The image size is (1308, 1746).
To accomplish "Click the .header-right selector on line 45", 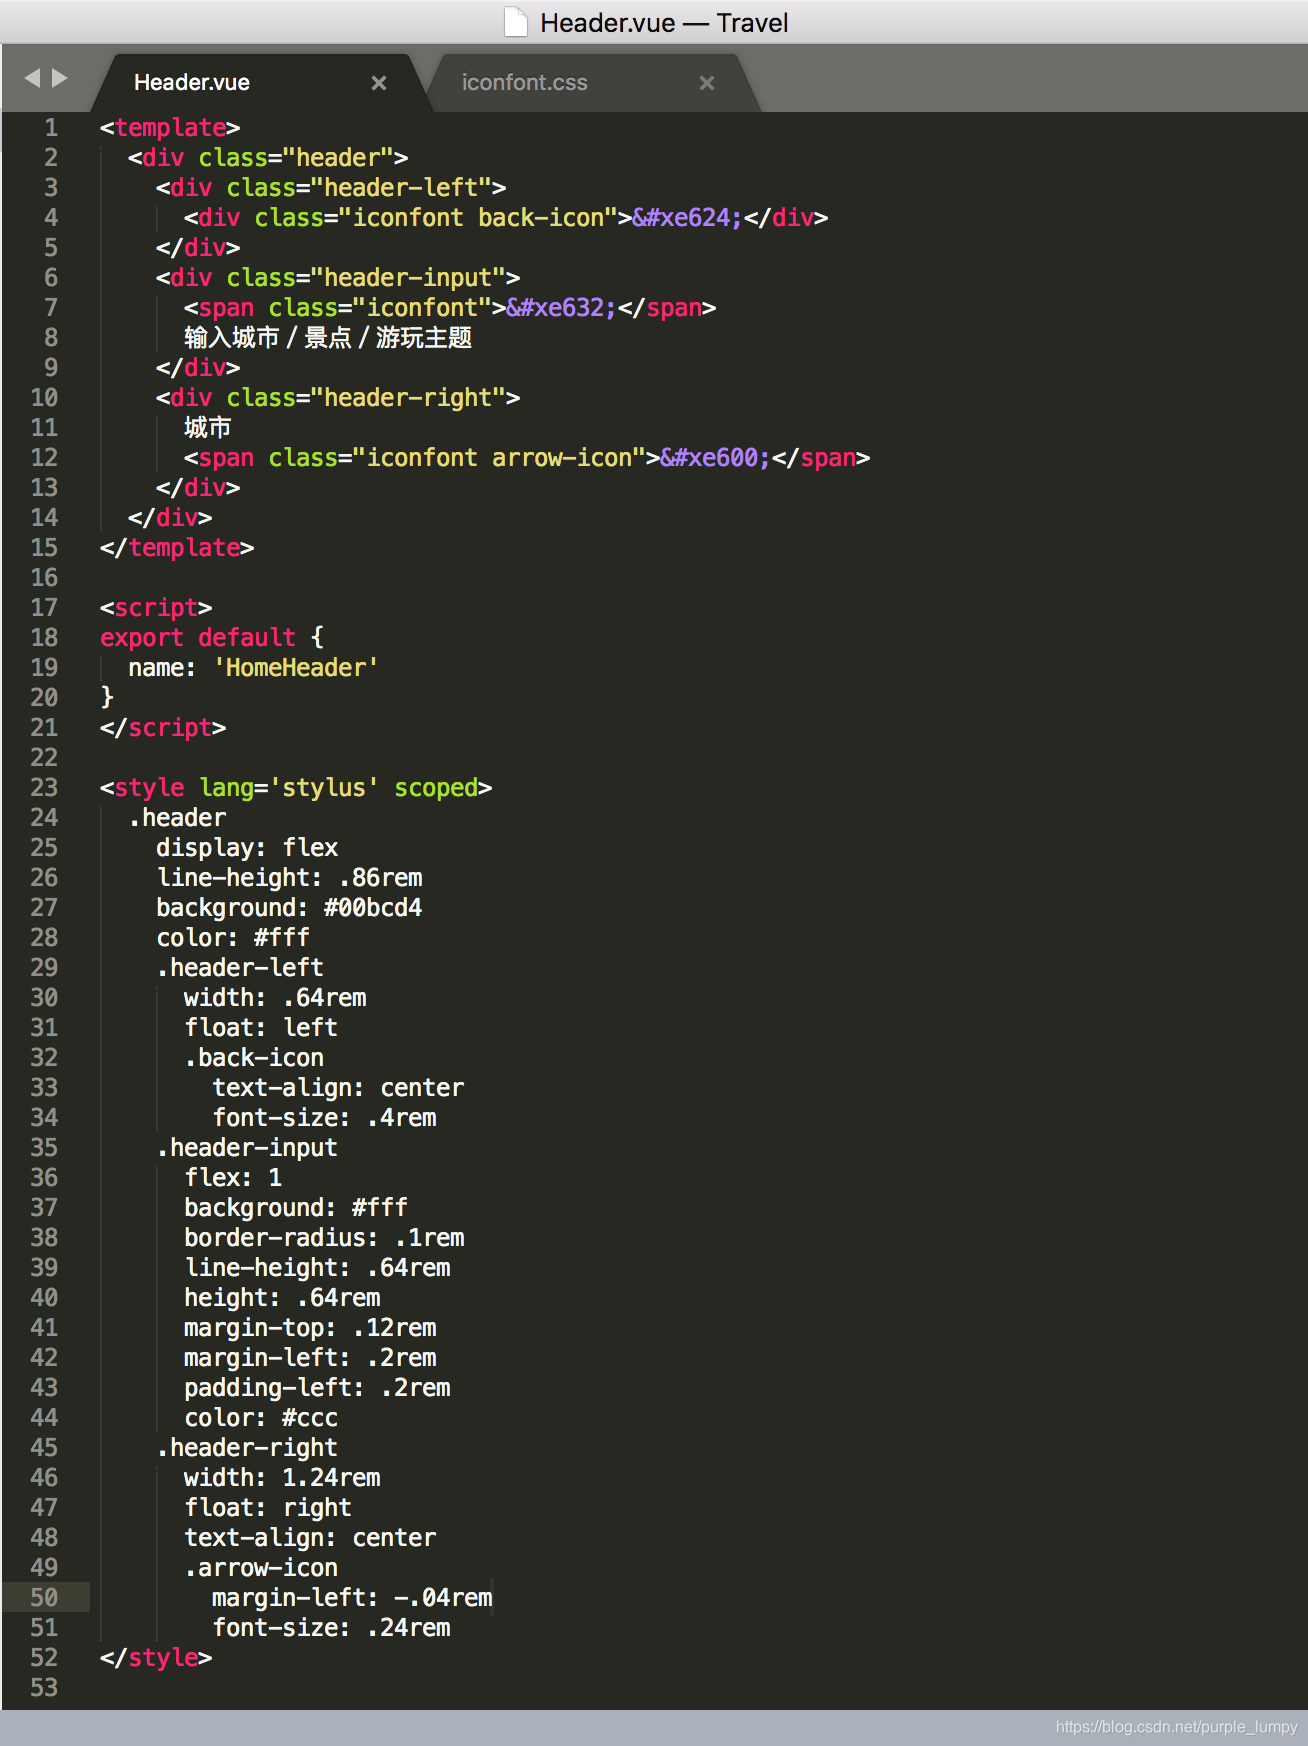I will pyautogui.click(x=247, y=1448).
